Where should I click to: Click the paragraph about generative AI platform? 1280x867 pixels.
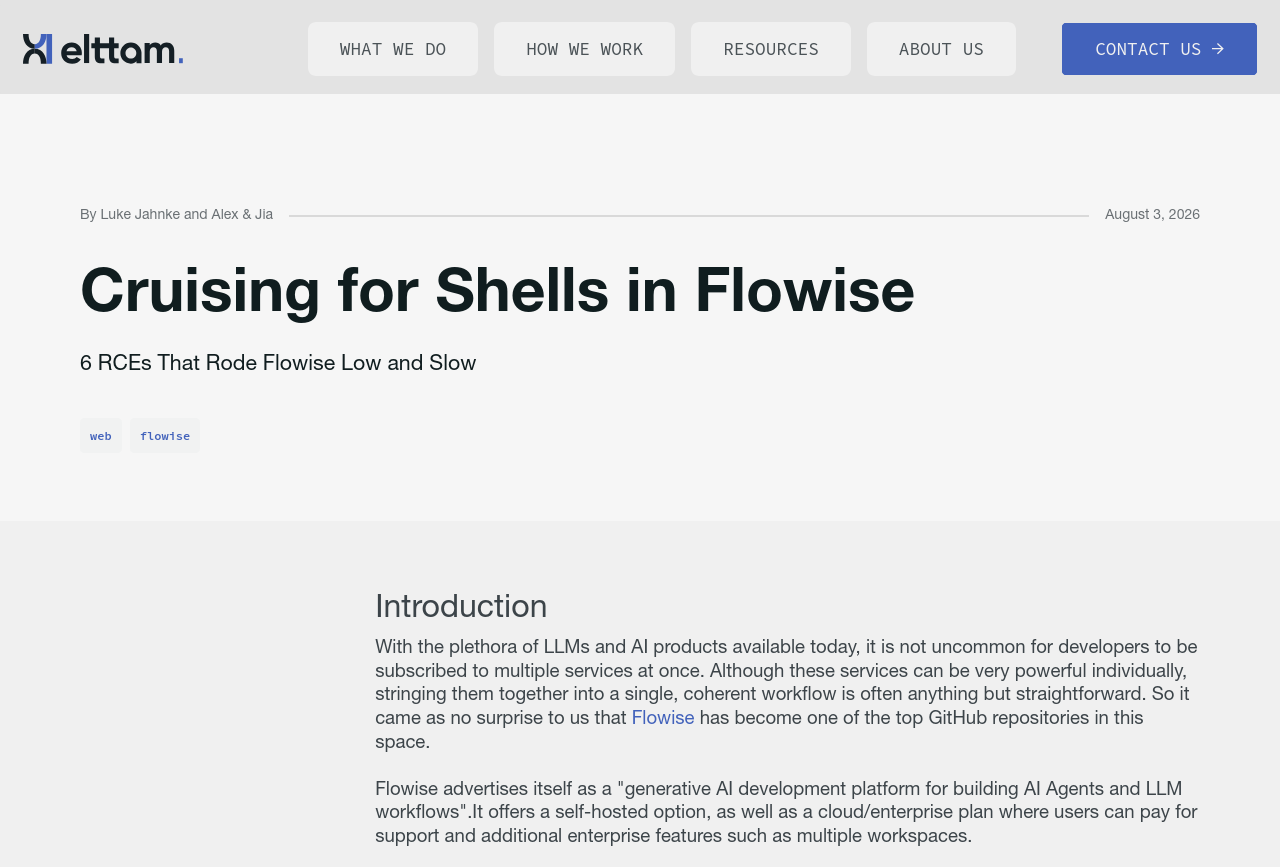(787, 811)
